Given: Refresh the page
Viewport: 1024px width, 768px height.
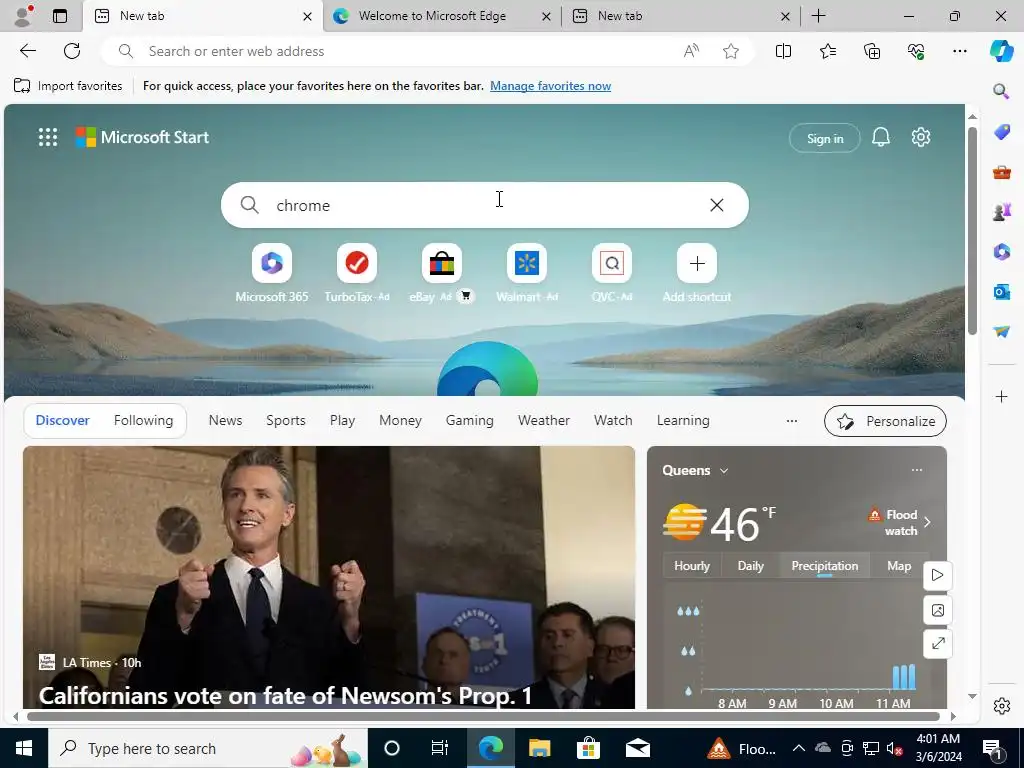Looking at the screenshot, I should click(72, 51).
